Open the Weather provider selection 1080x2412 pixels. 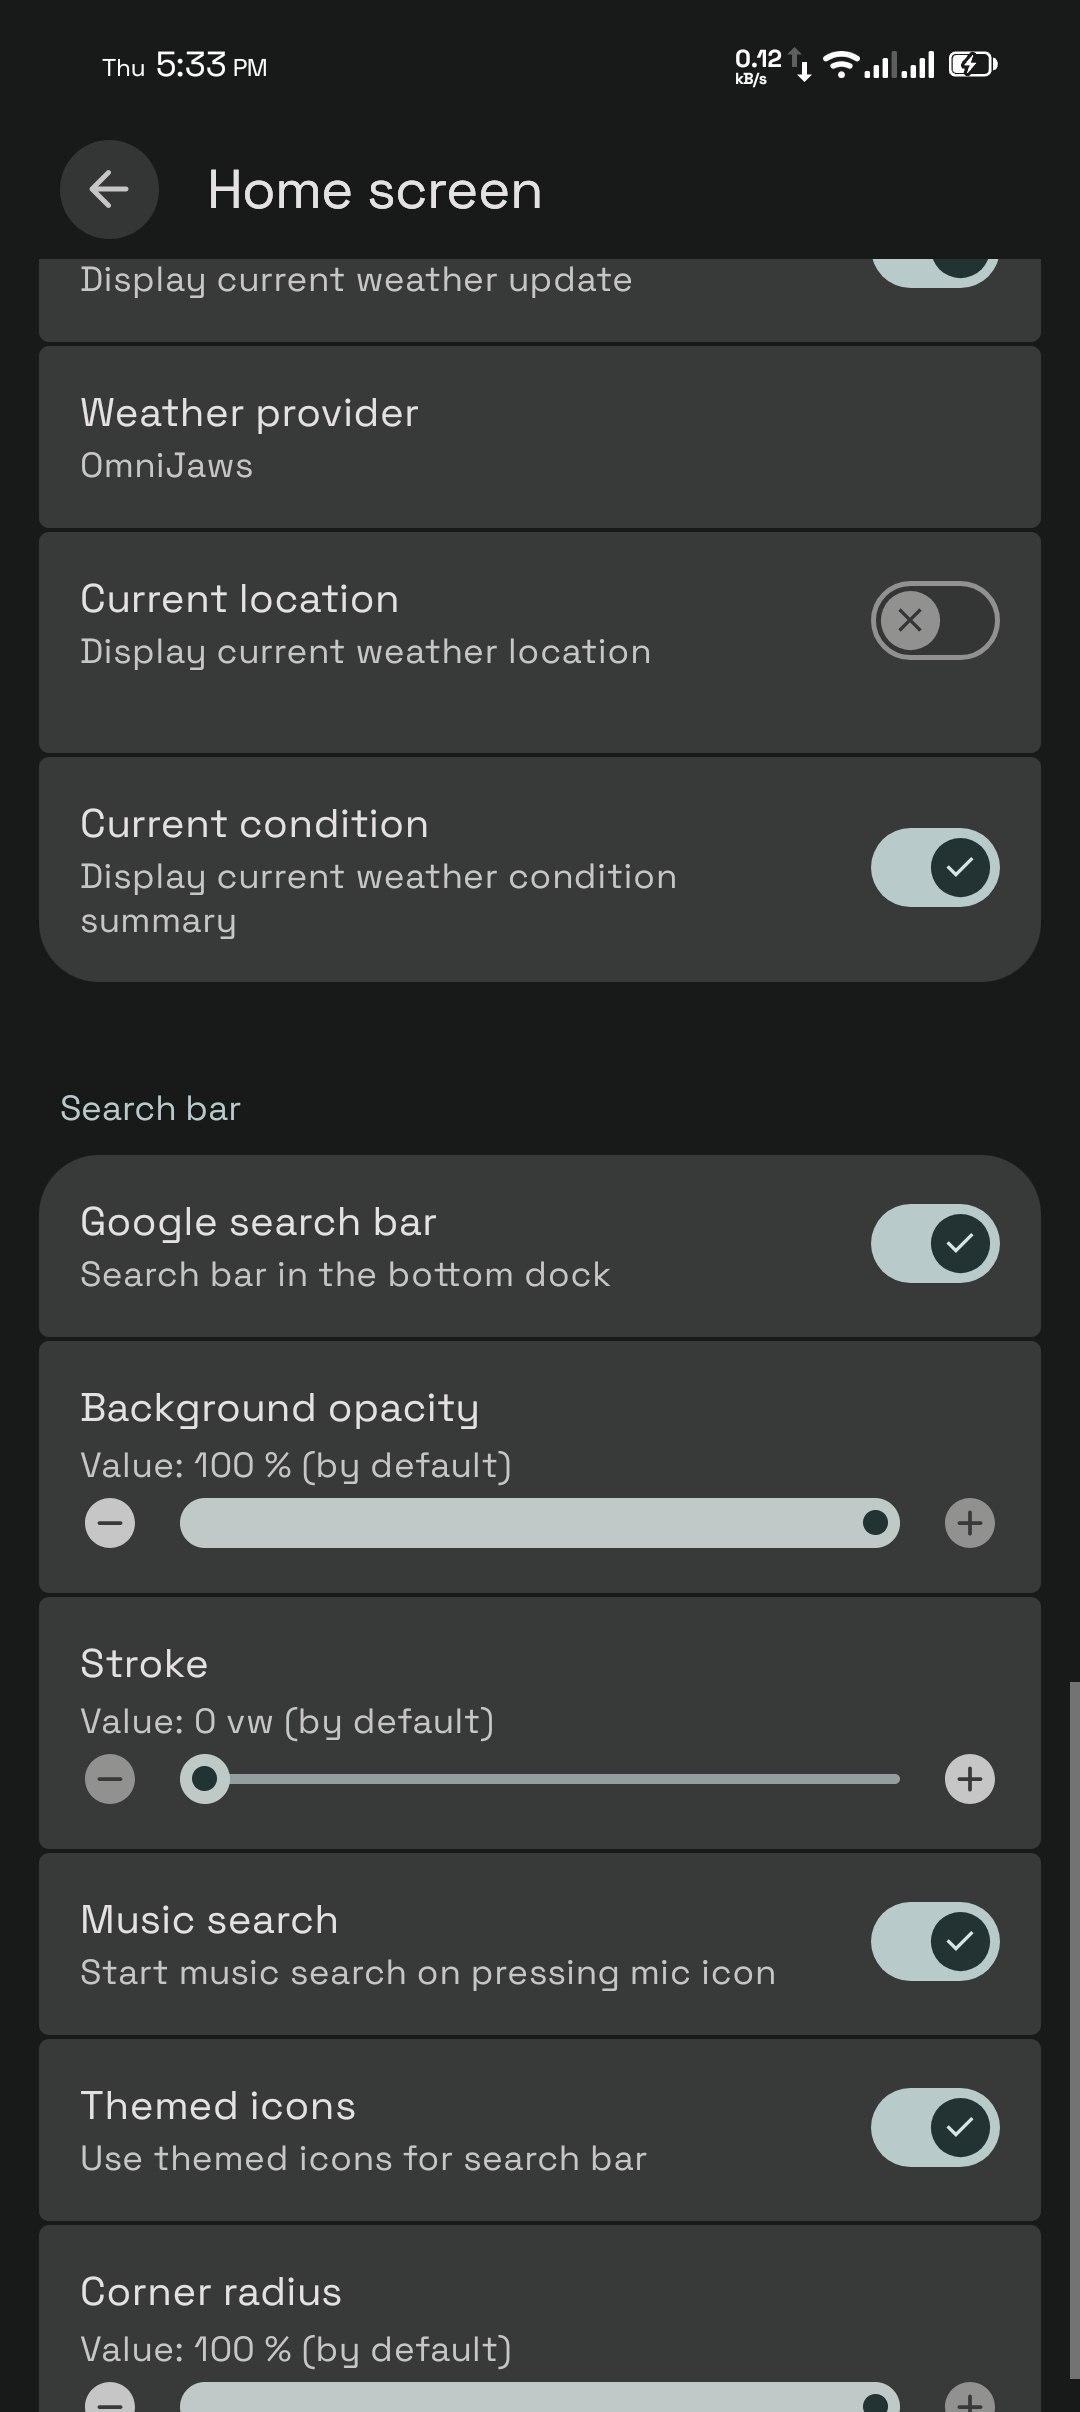tap(540, 437)
